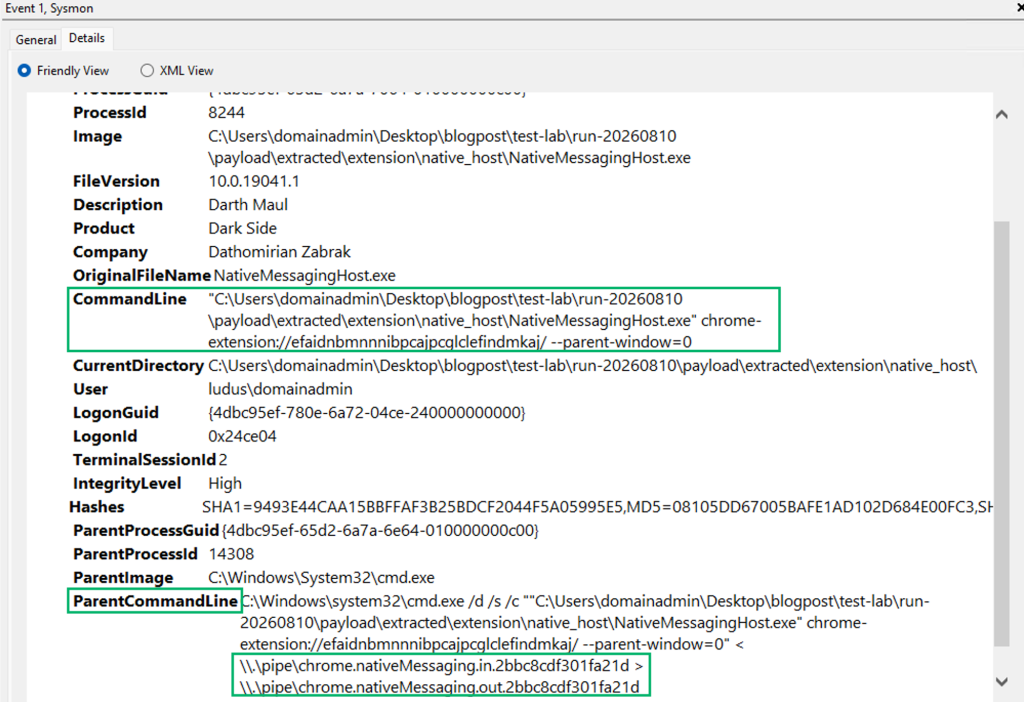Viewport: 1024px width, 702px height.
Task: Click IntegrityLevel value High
Action: [x=225, y=483]
